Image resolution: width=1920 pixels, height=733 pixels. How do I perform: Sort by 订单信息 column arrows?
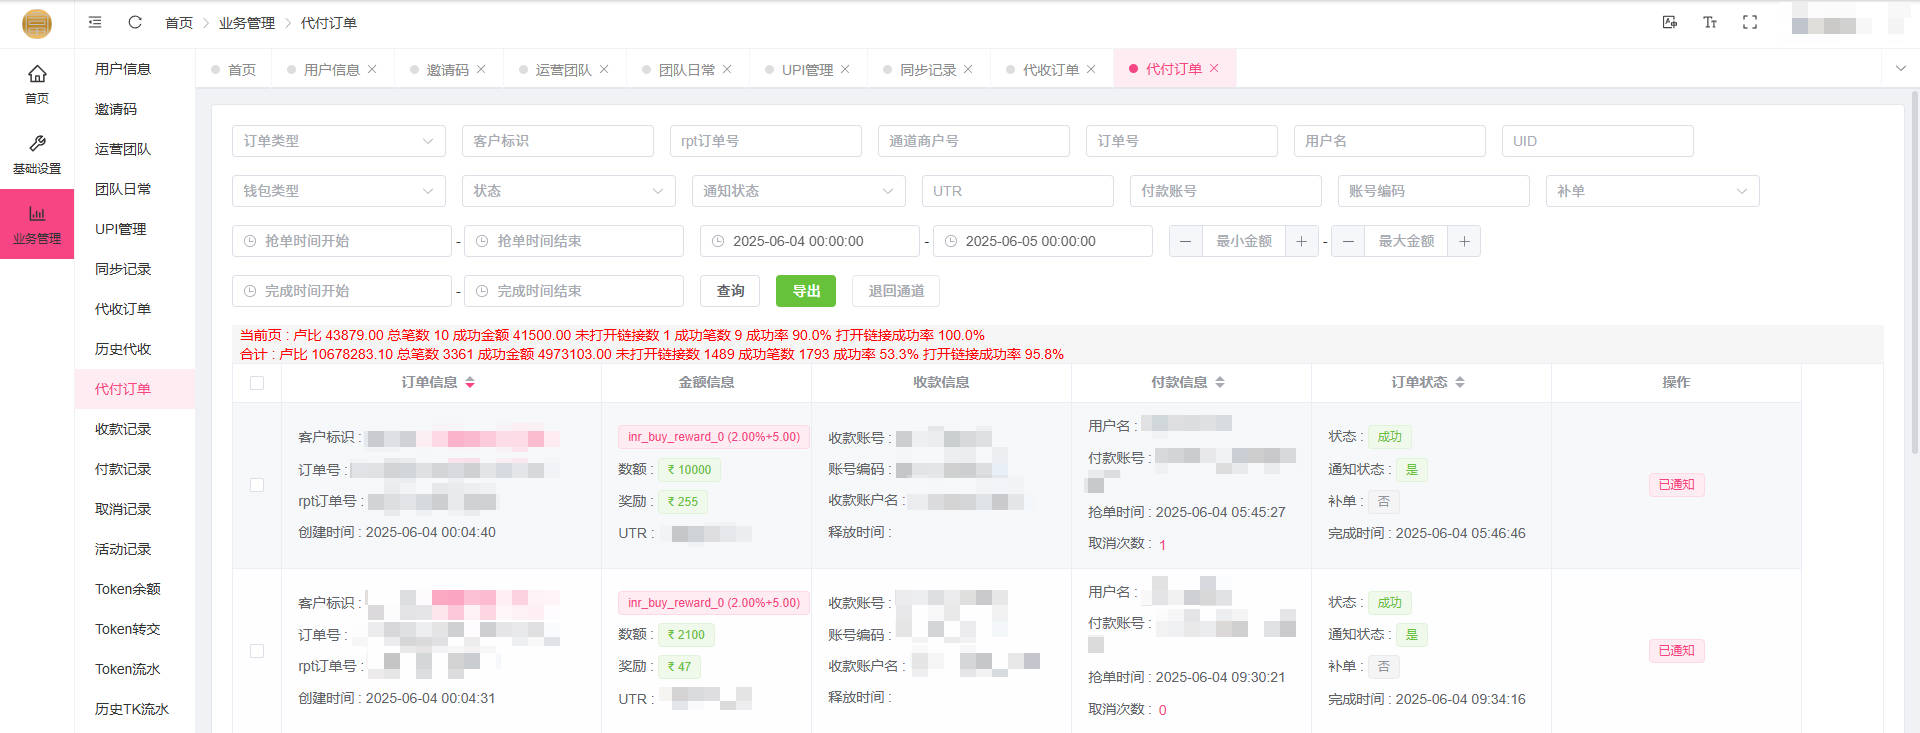470,383
